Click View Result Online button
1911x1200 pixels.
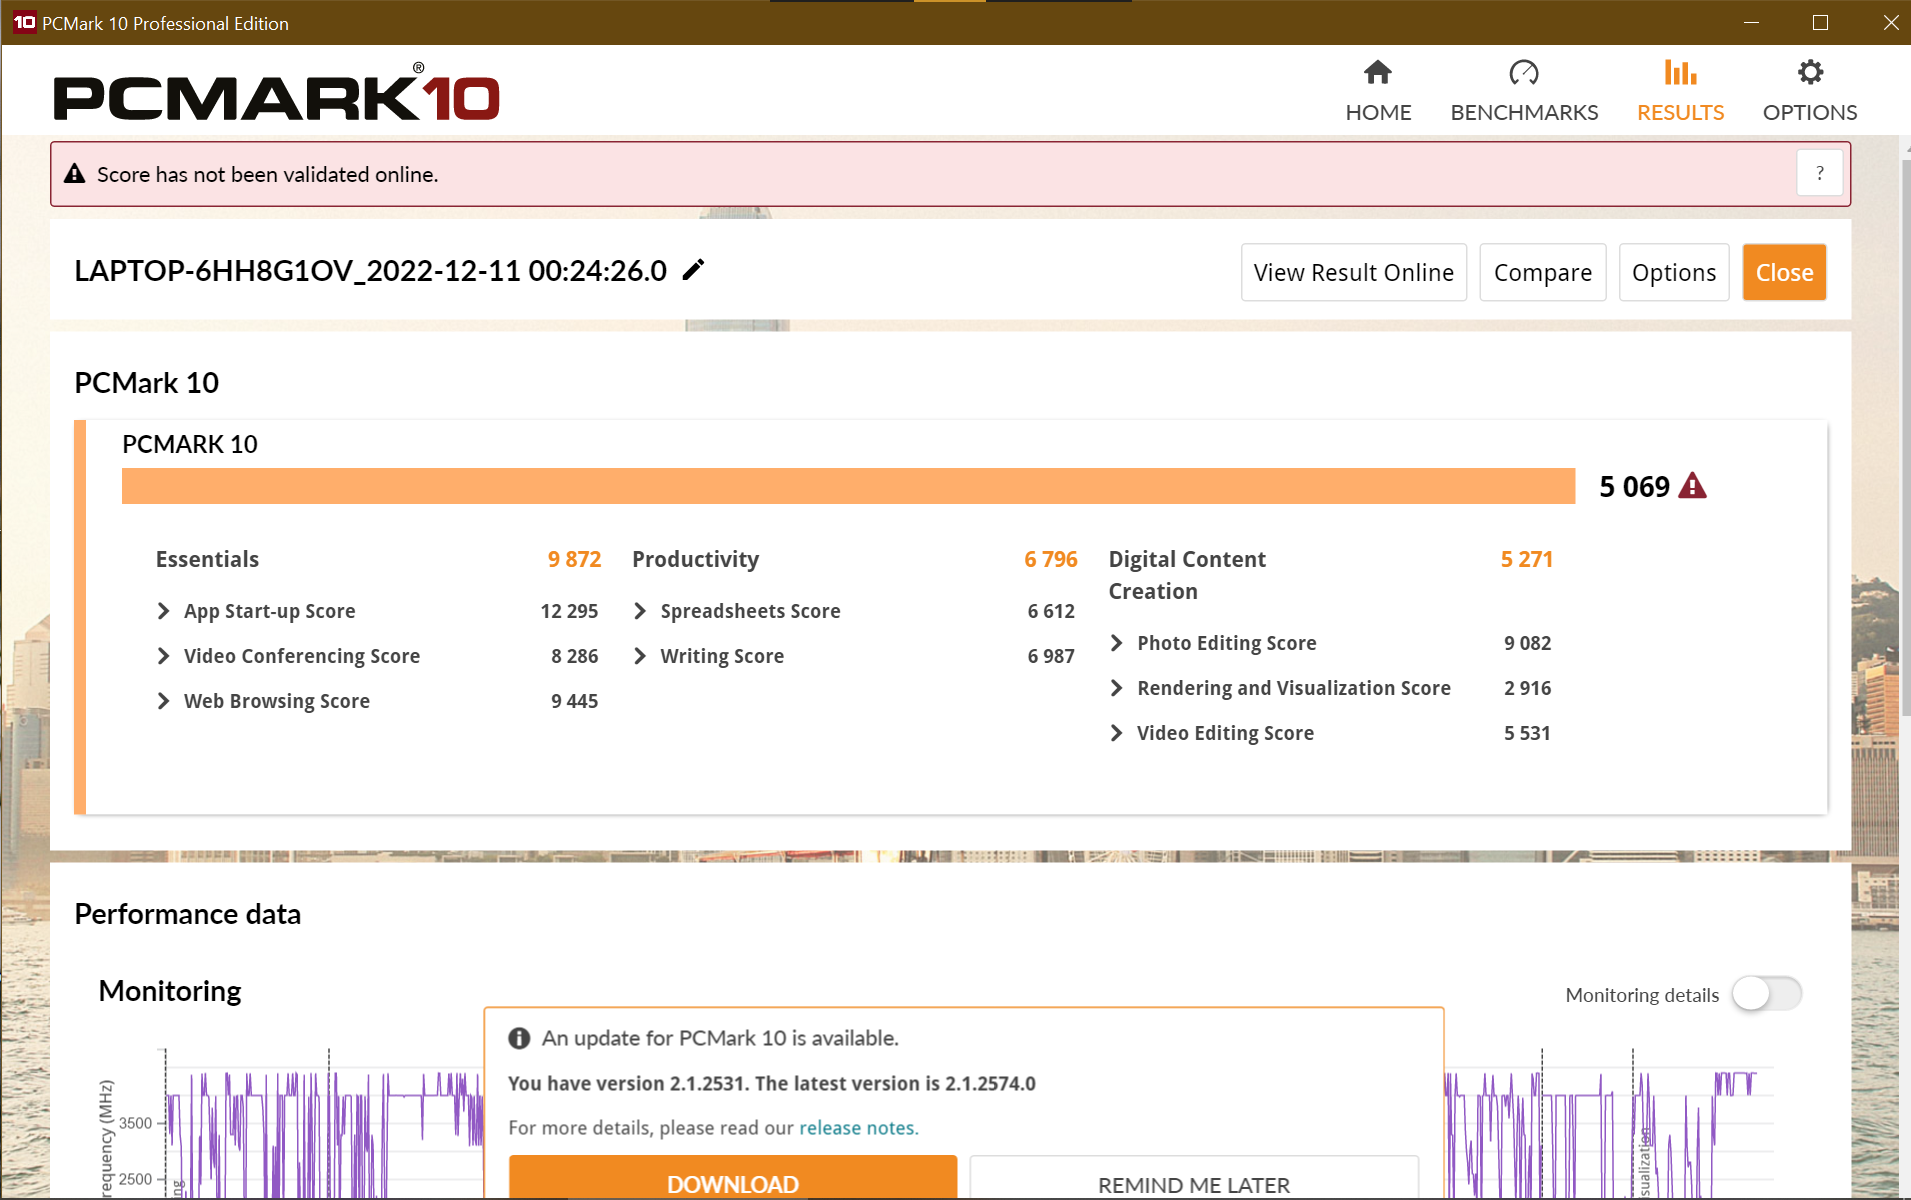pyautogui.click(x=1354, y=272)
